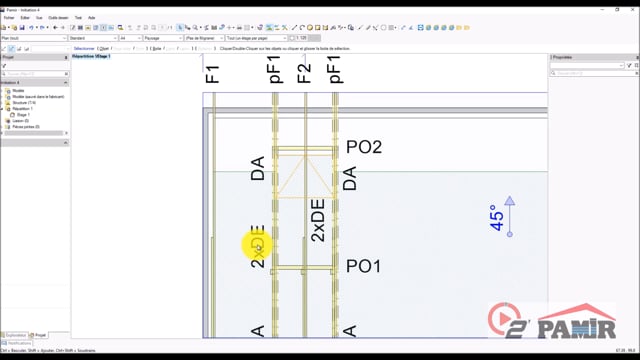
Task: Click the first blue globe icon
Action: pyautogui.click(x=428, y=28)
